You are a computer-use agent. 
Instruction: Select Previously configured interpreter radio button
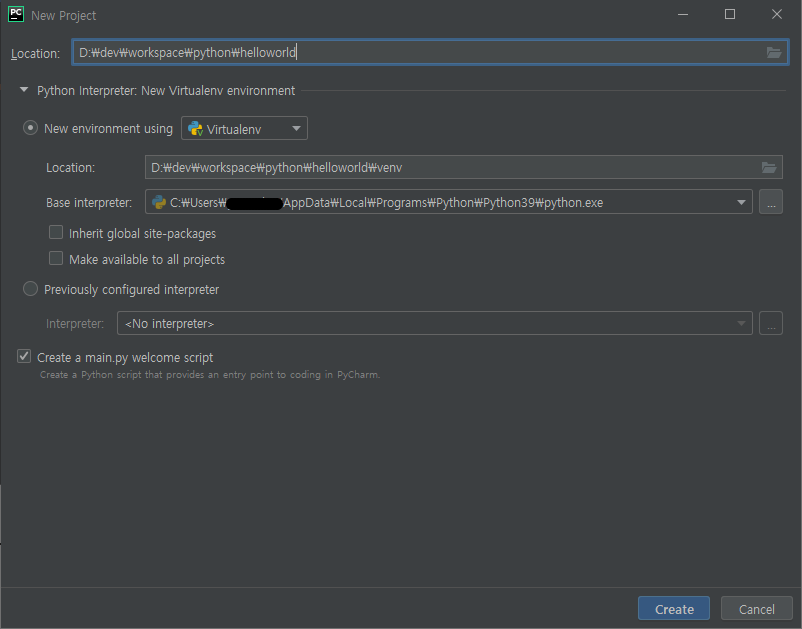pos(30,289)
